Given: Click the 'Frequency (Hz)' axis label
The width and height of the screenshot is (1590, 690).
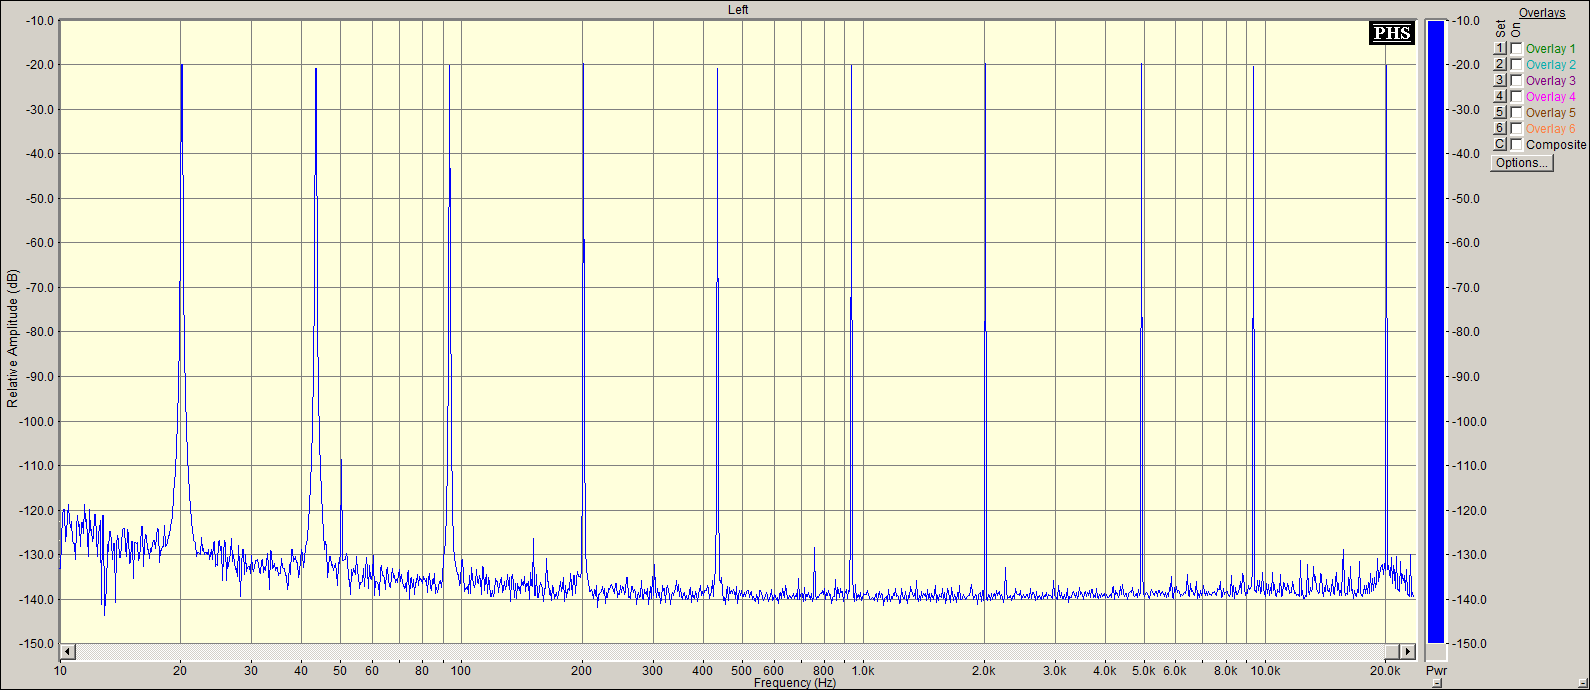Looking at the screenshot, I should [795, 683].
